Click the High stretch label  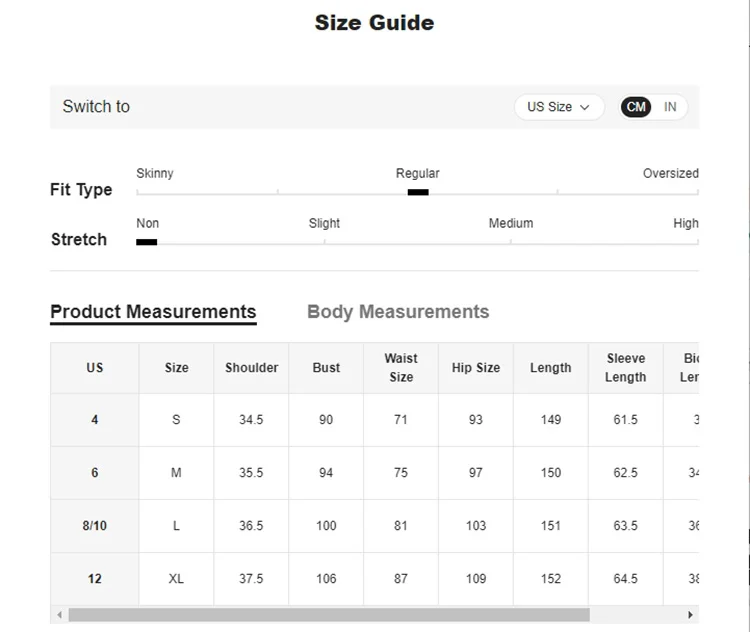coord(686,223)
